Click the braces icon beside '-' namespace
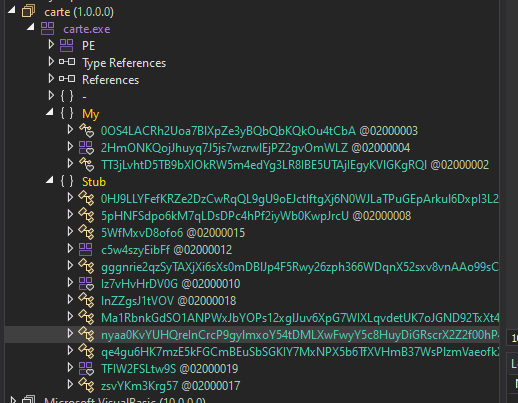Image resolution: width=518 pixels, height=403 pixels. click(67, 96)
